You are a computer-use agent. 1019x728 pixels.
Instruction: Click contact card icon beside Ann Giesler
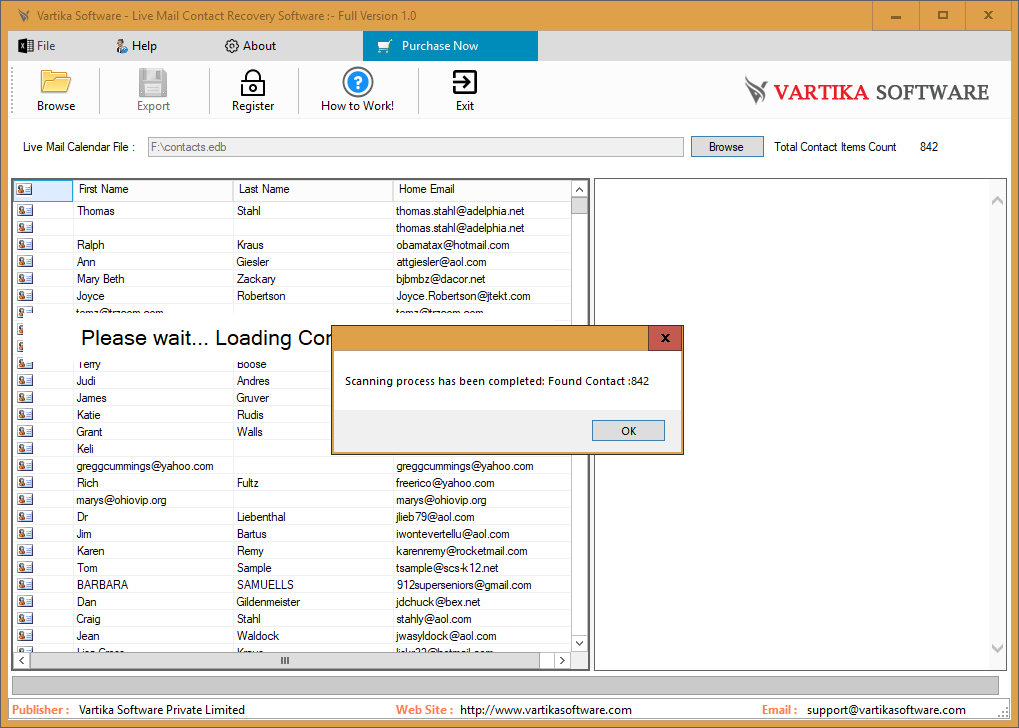[25, 261]
